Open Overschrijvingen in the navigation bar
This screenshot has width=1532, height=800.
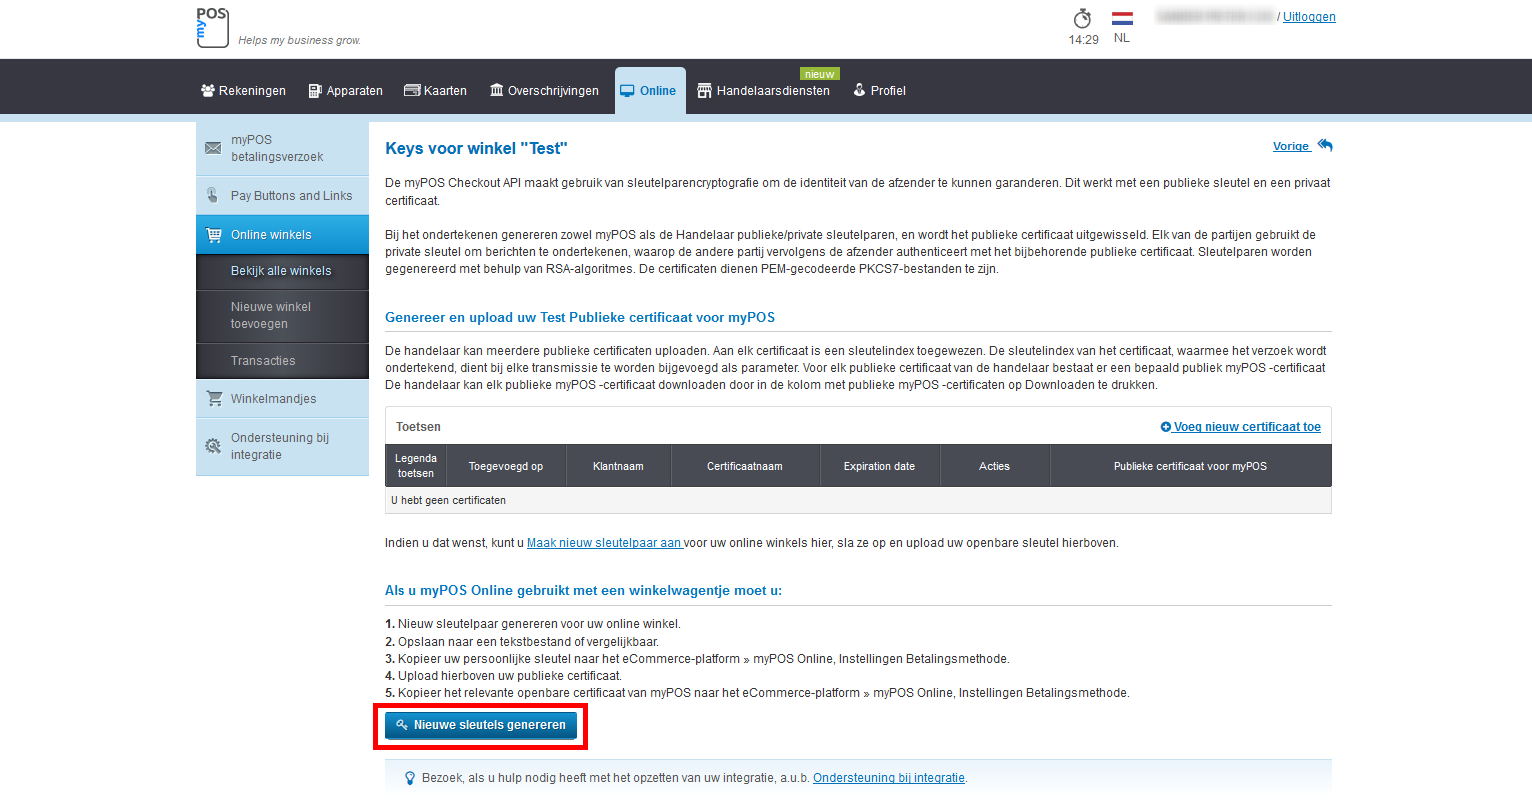click(544, 91)
